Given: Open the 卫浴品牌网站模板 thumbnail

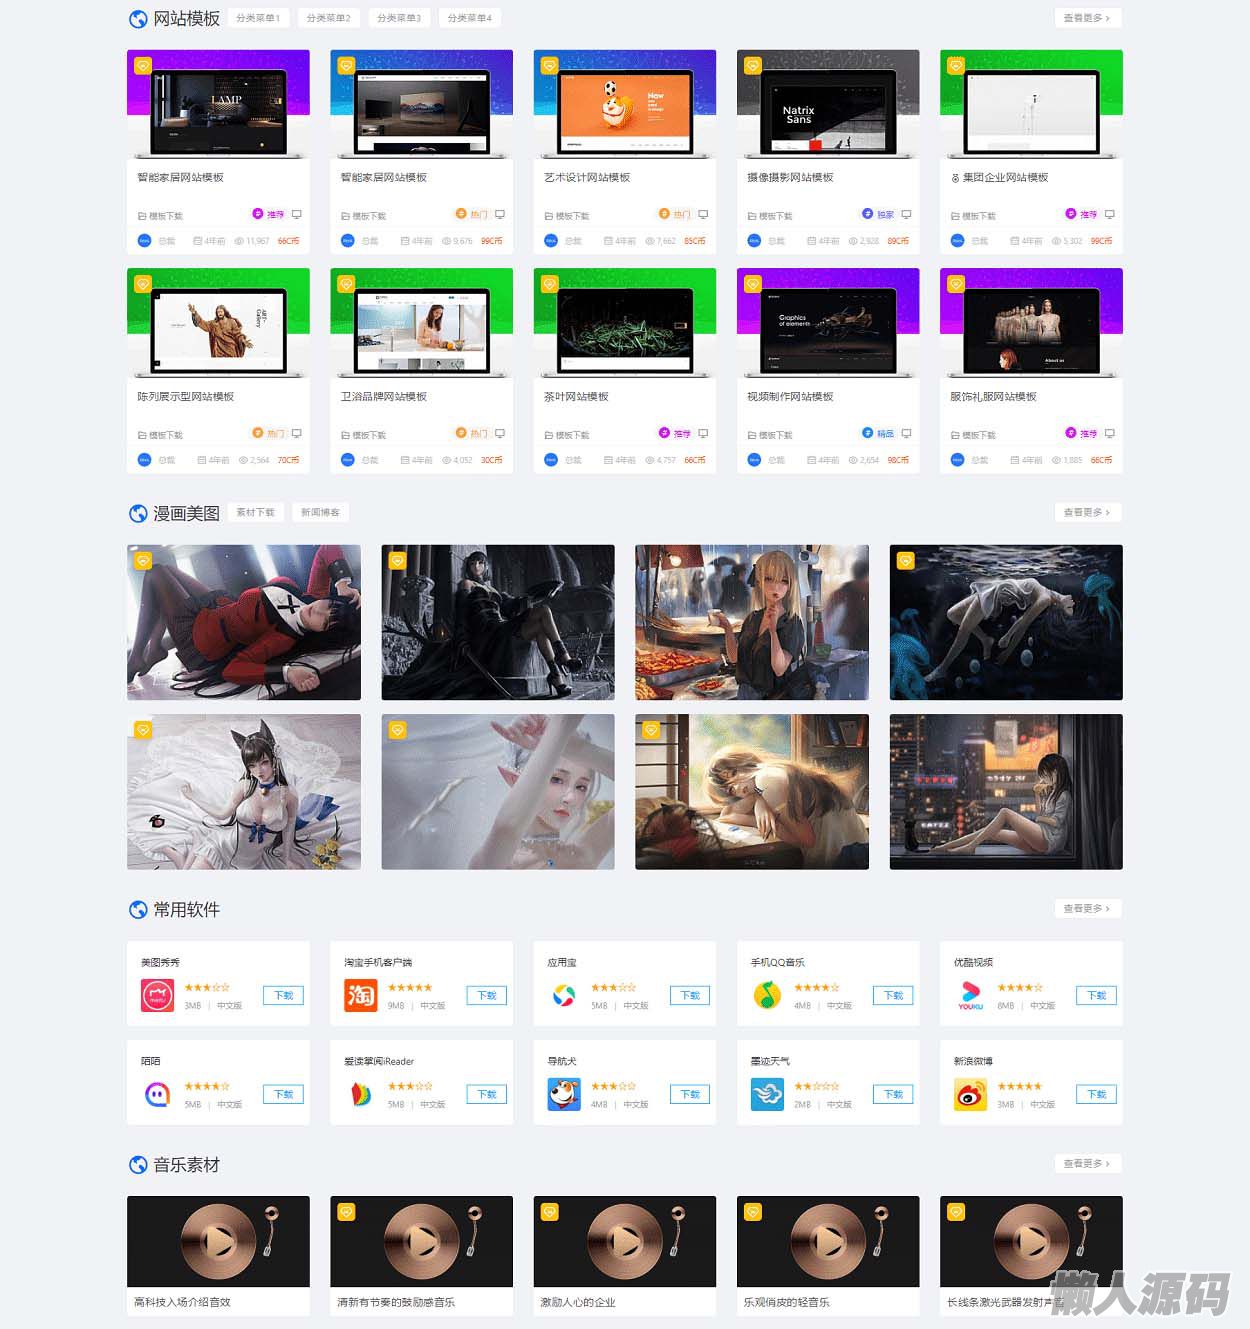Looking at the screenshot, I should point(421,323).
